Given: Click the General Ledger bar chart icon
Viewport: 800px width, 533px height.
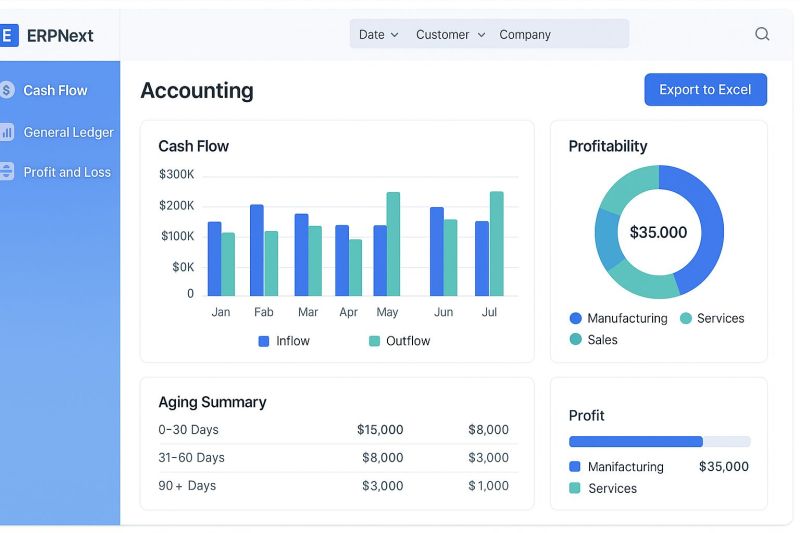Looking at the screenshot, I should click(x=8, y=132).
